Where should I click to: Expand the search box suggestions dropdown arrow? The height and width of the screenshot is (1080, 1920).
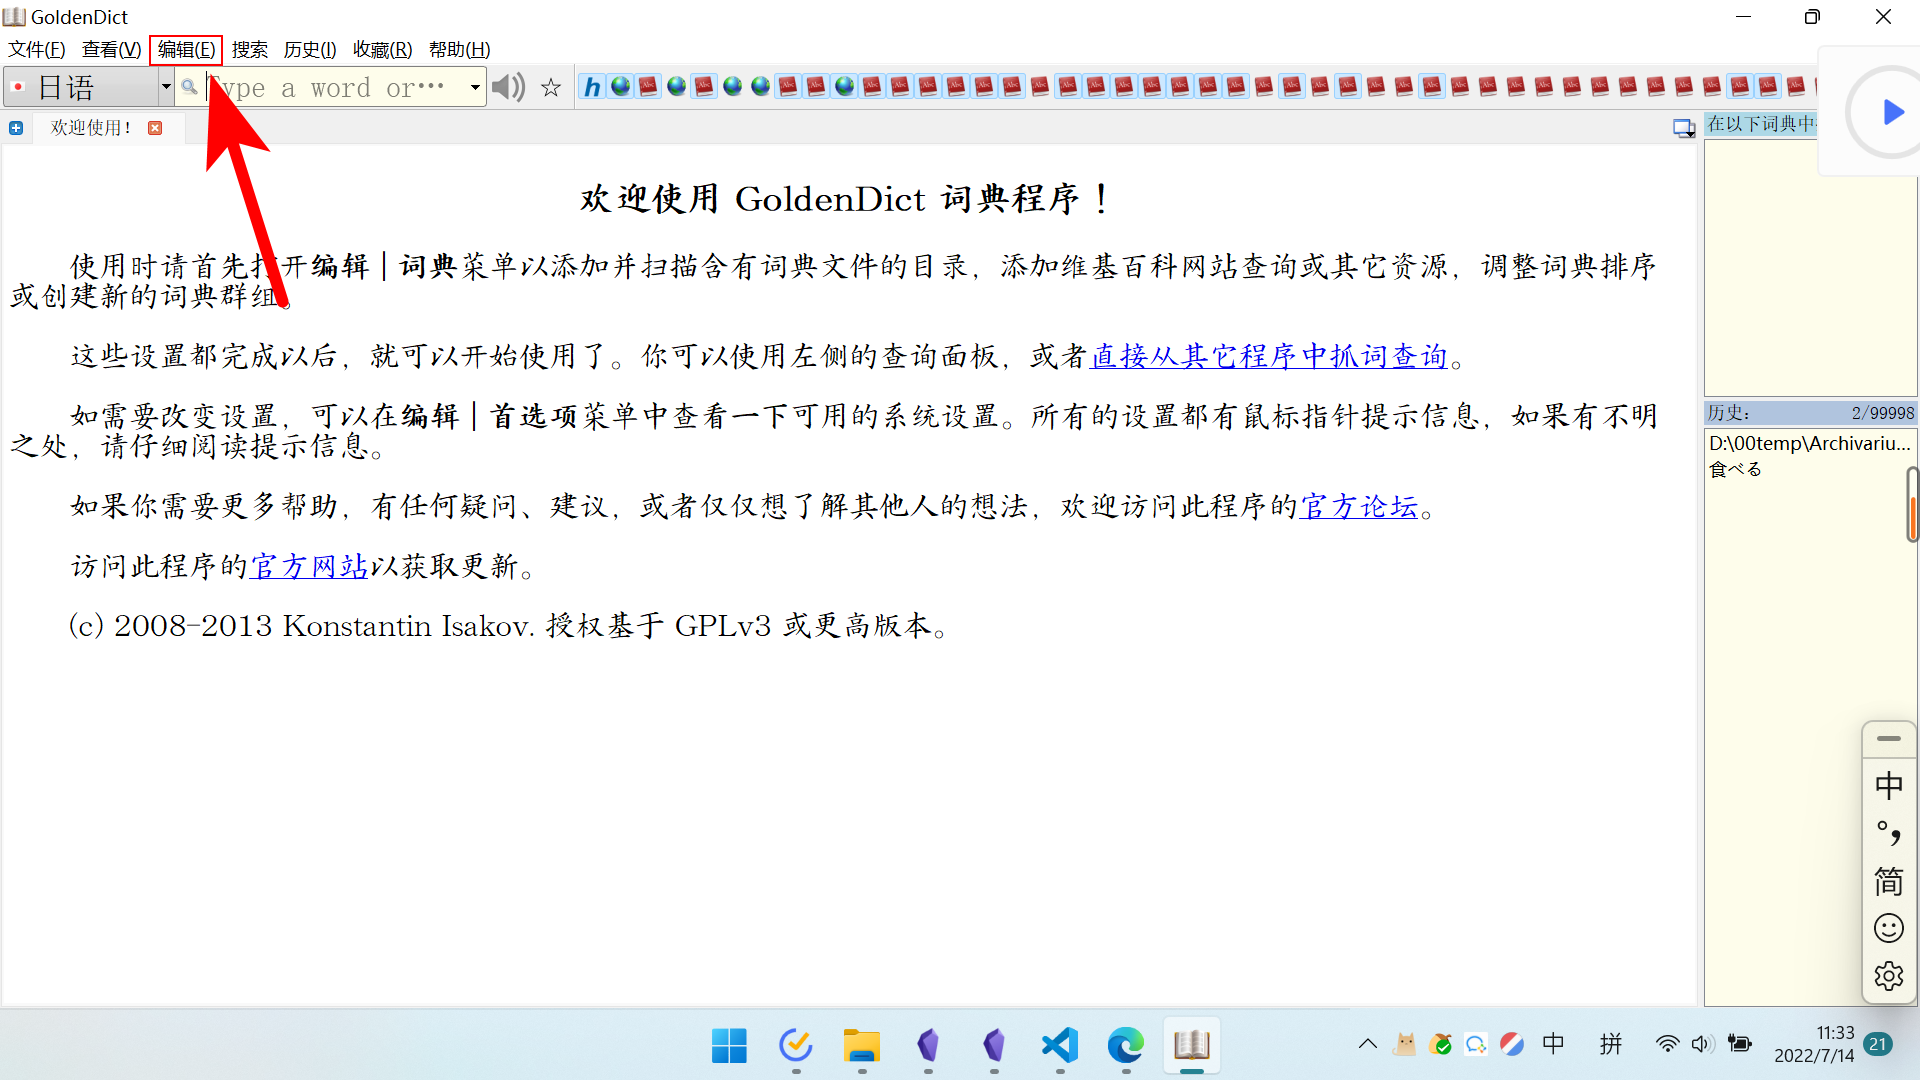(x=475, y=88)
